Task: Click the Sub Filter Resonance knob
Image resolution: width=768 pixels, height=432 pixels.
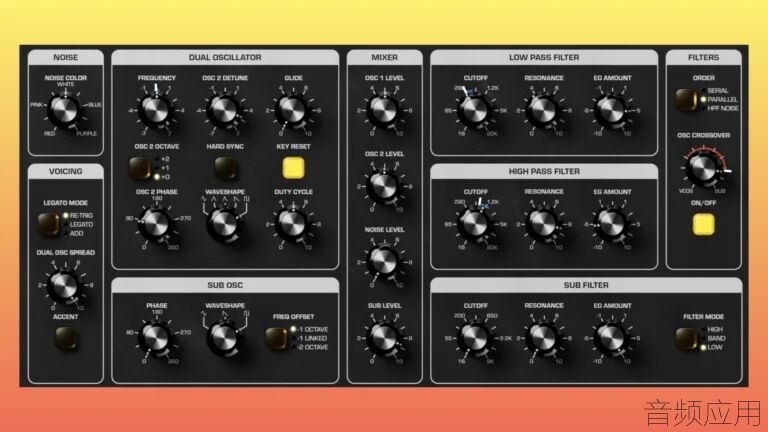Action: tap(543, 337)
